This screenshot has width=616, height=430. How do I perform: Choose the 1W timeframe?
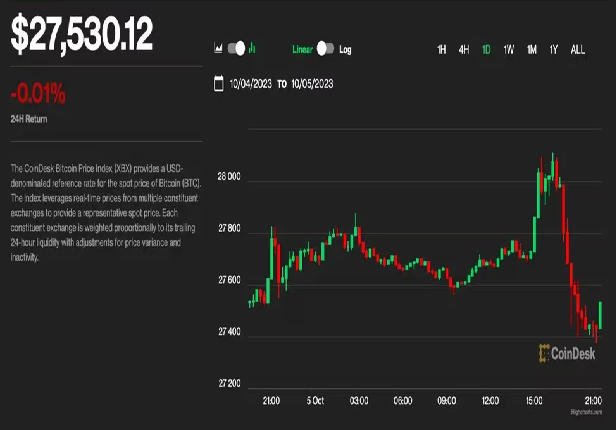(509, 48)
